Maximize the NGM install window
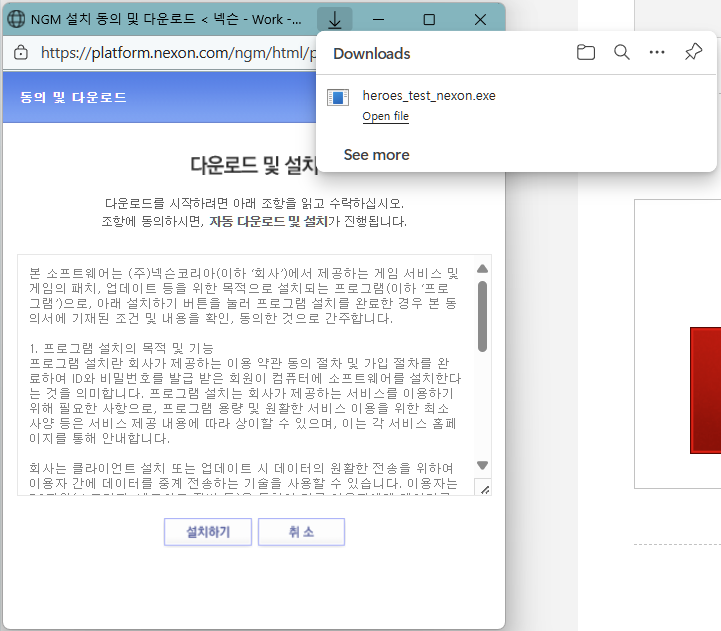Screen dimensions: 721x631 (429, 20)
